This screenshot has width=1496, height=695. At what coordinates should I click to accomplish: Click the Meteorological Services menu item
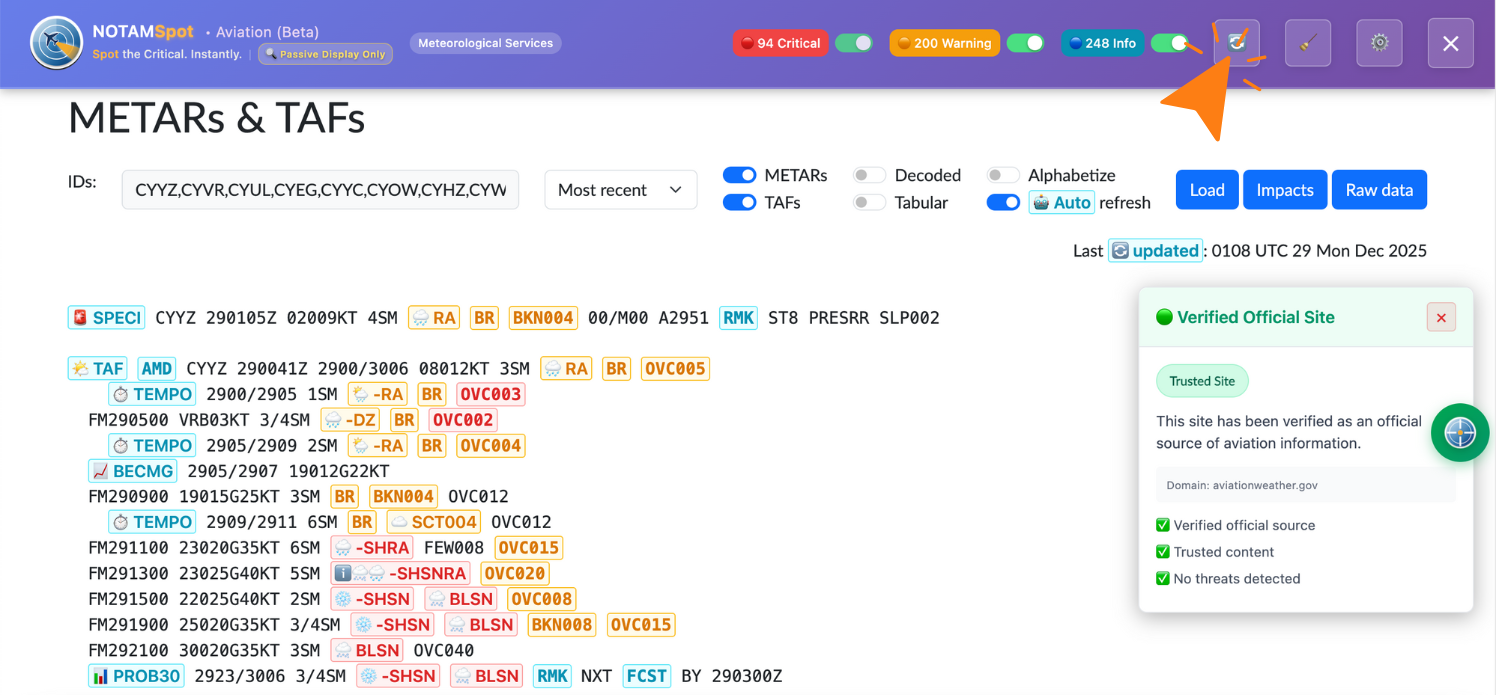coord(485,43)
